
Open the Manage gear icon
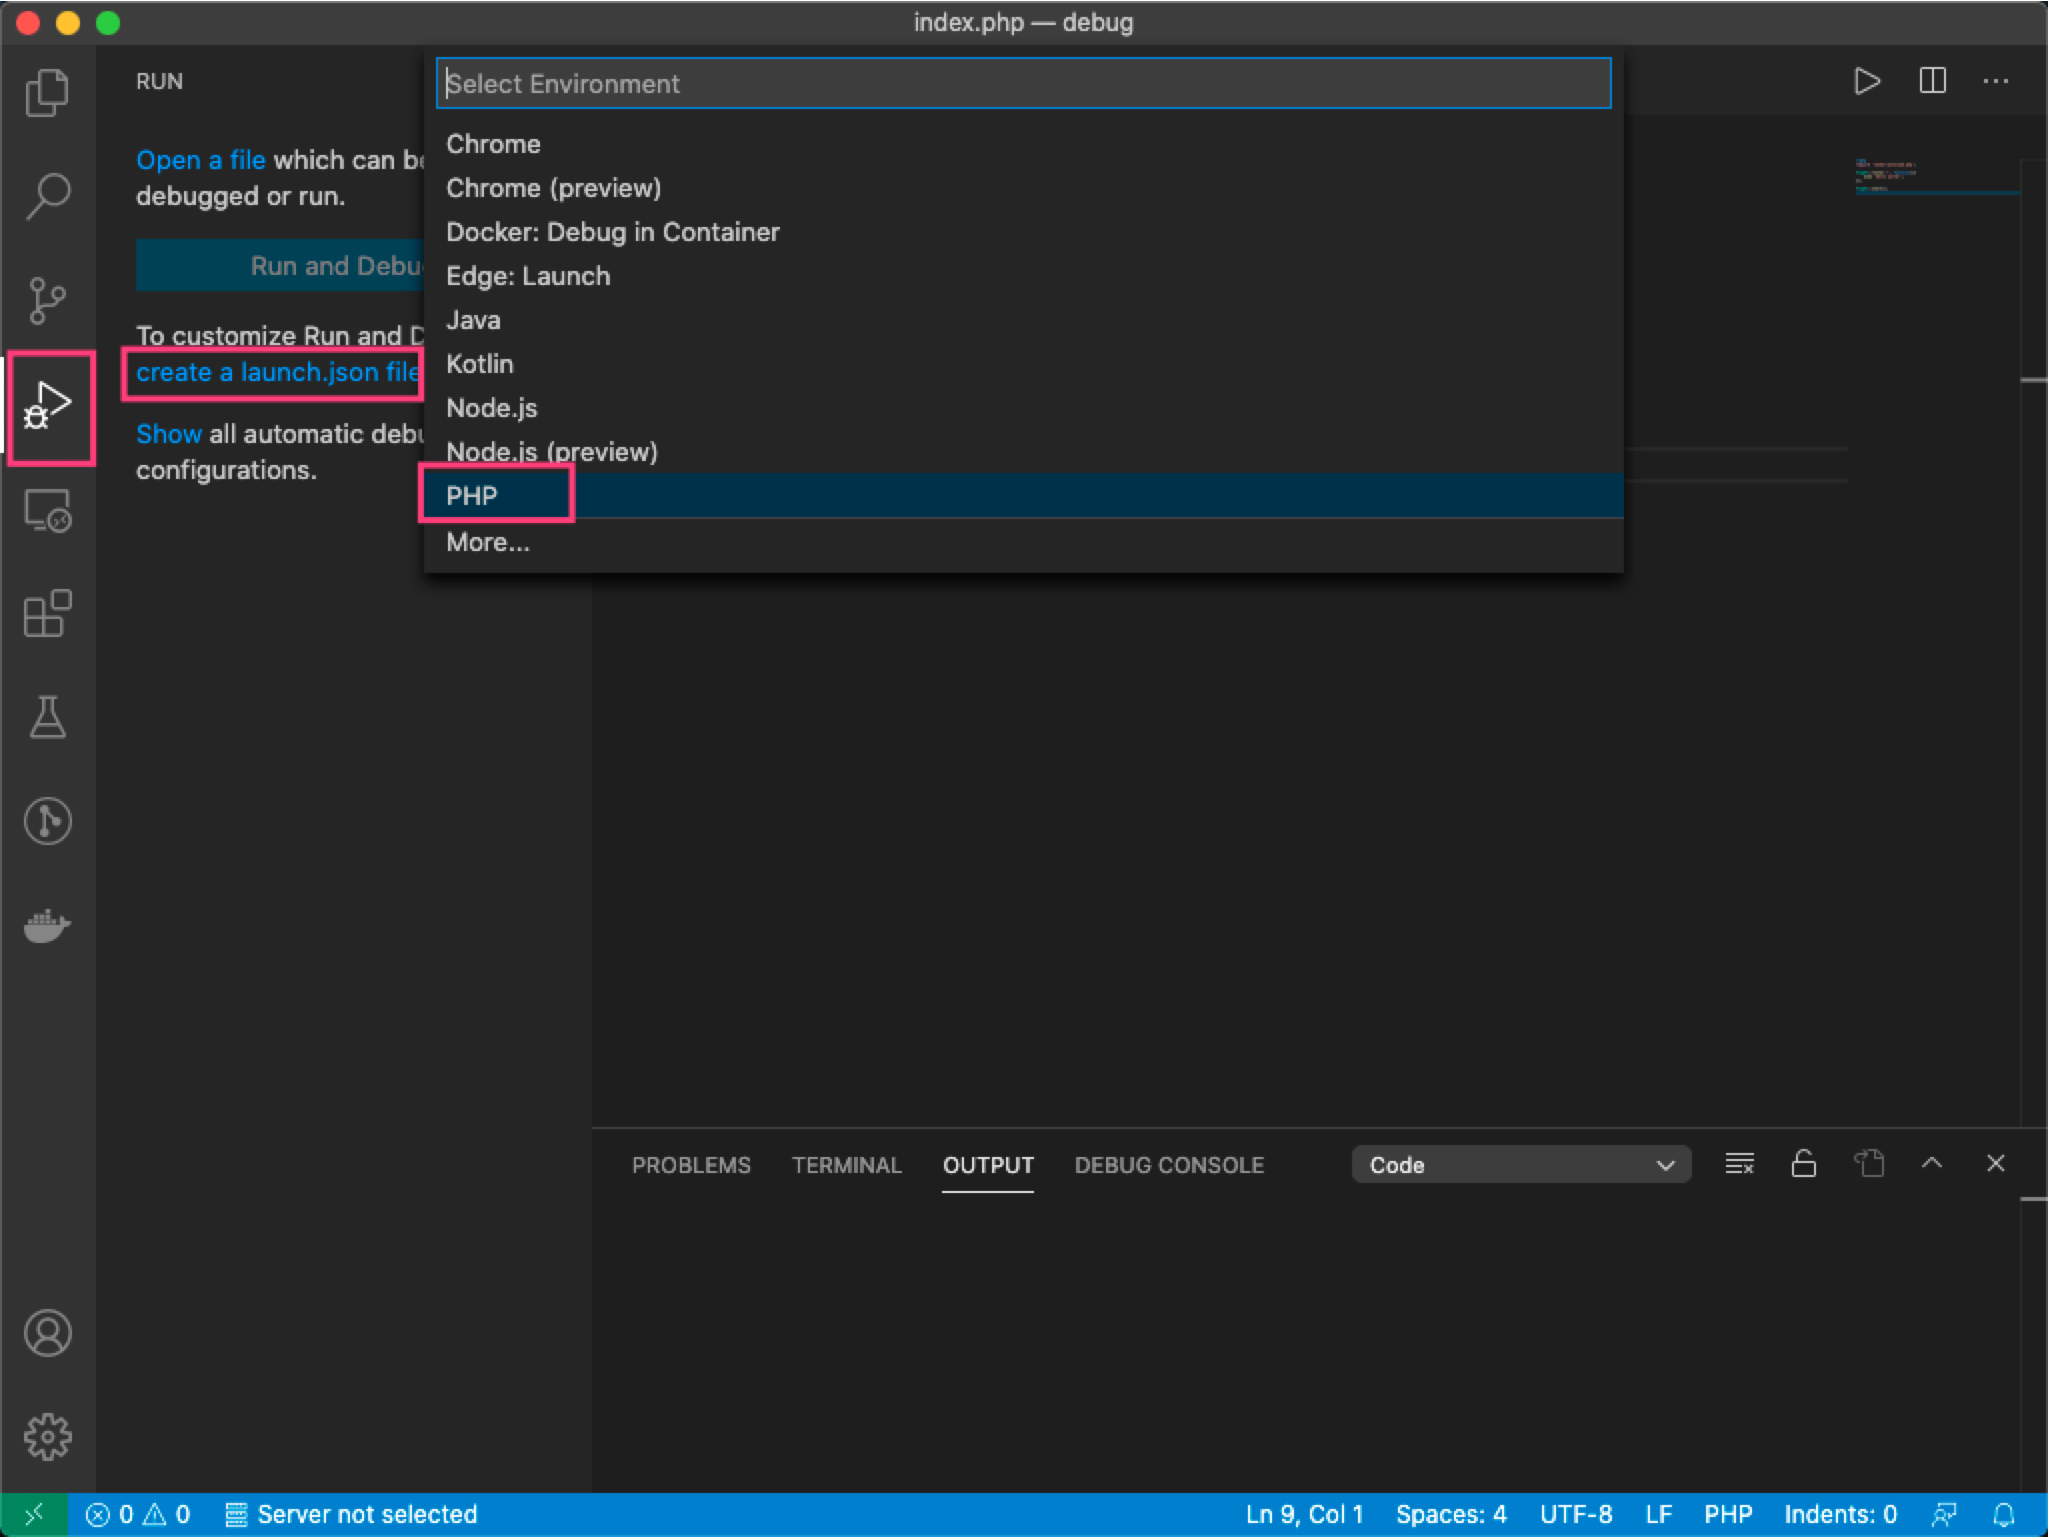[47, 1437]
